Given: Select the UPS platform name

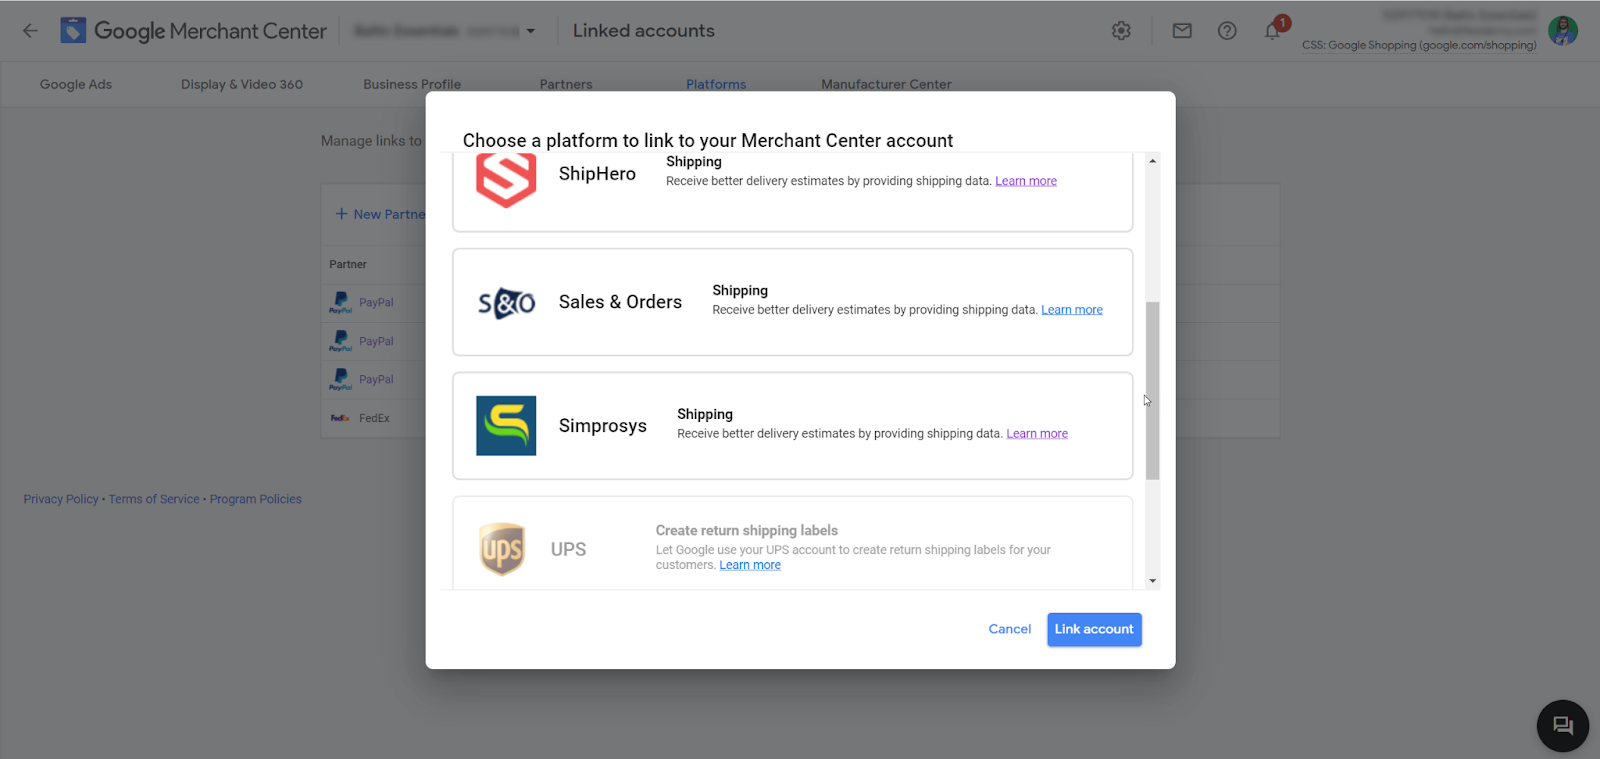Looking at the screenshot, I should pos(568,549).
